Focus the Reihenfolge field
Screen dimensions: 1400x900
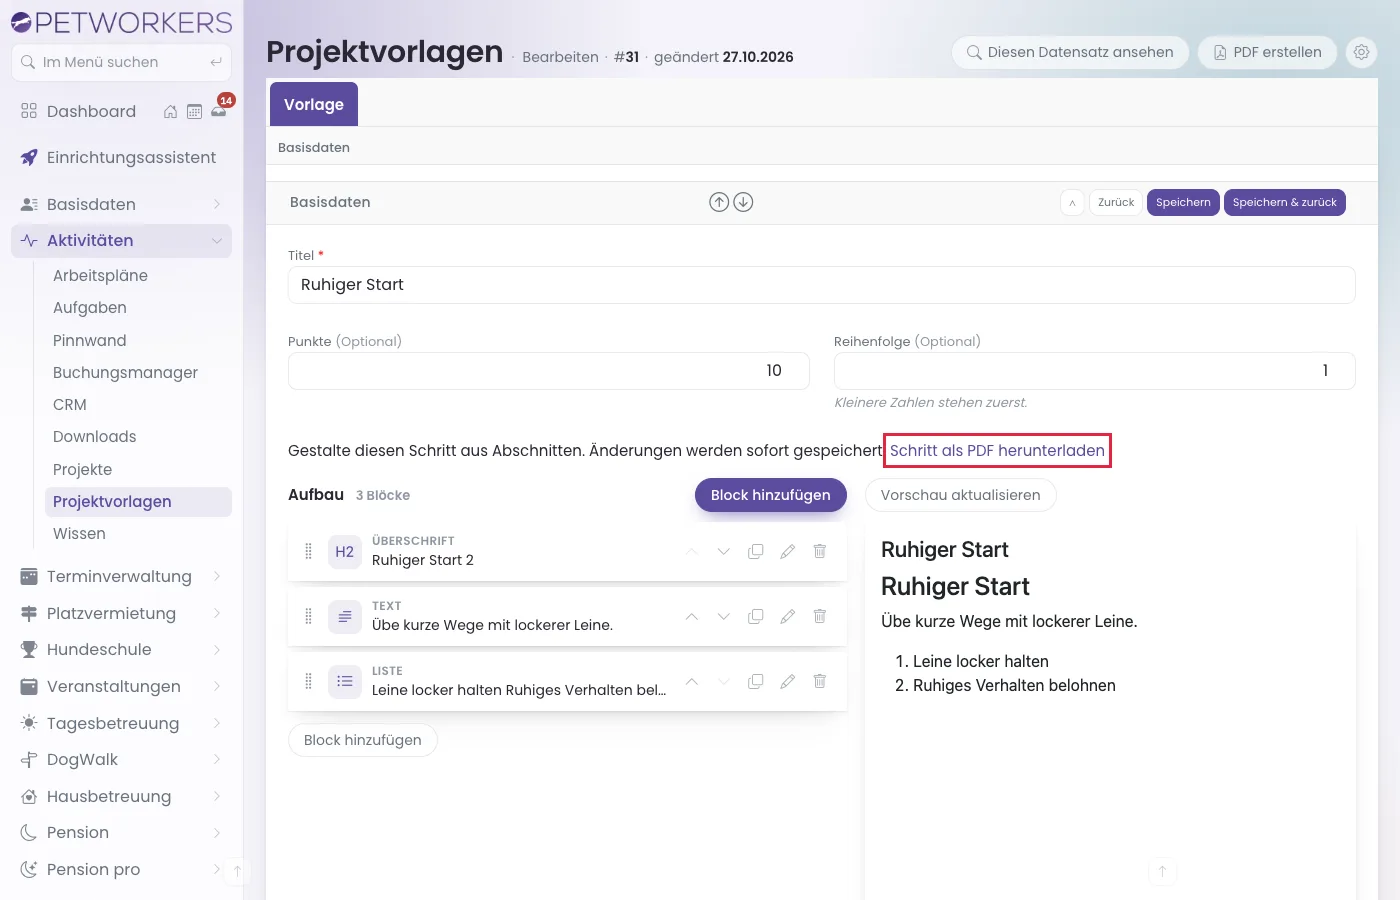1094,371
